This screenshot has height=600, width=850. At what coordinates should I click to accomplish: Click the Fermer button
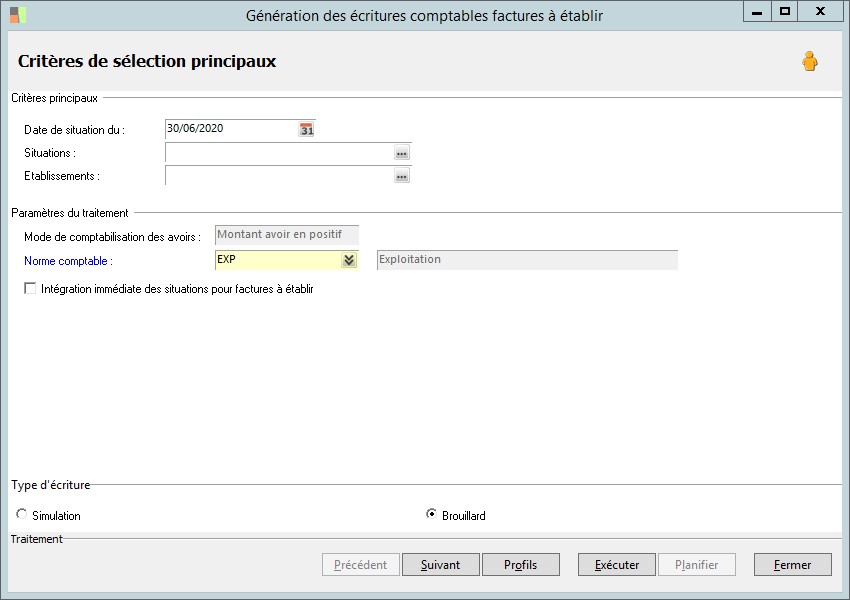click(792, 565)
